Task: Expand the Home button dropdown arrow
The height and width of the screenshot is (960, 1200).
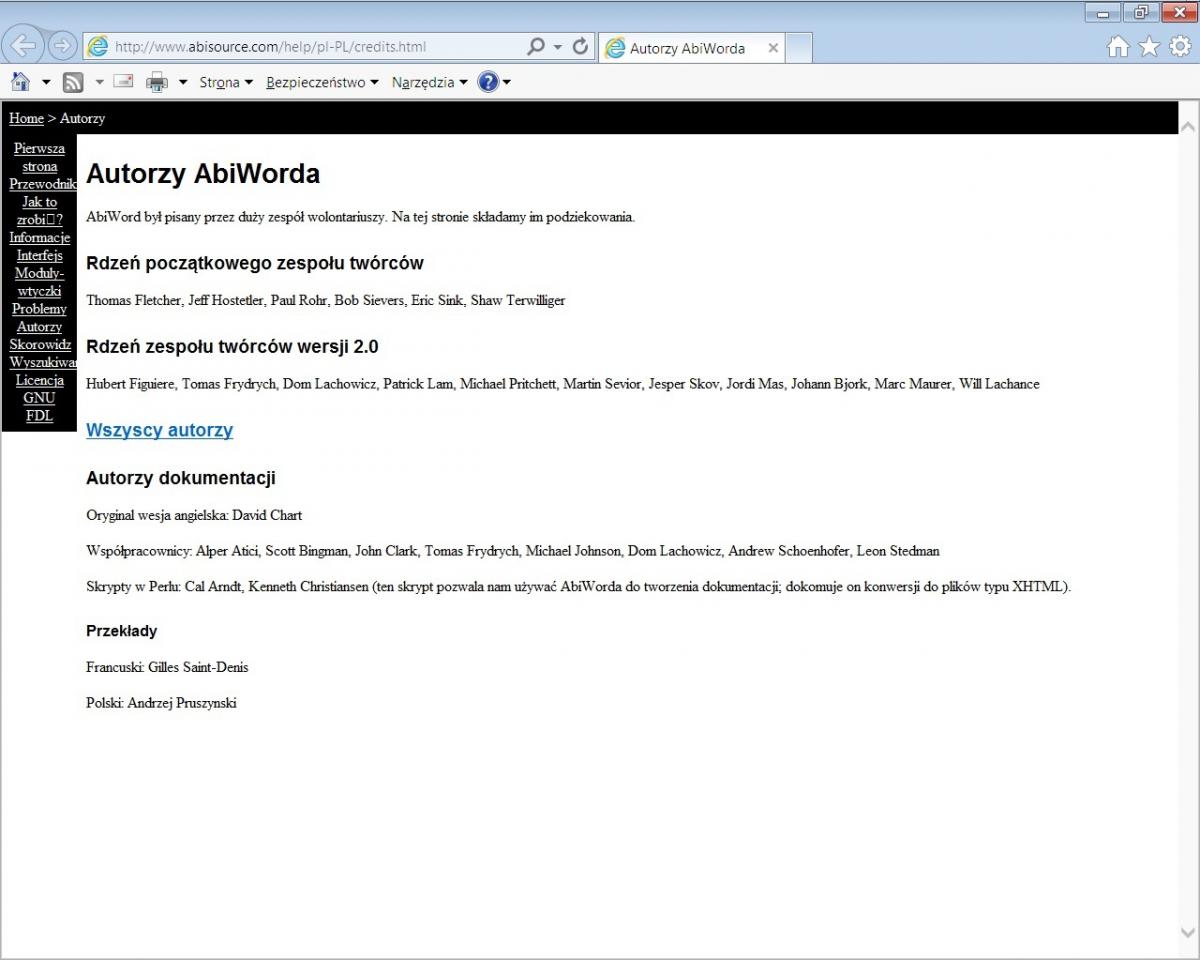Action: click(x=46, y=82)
